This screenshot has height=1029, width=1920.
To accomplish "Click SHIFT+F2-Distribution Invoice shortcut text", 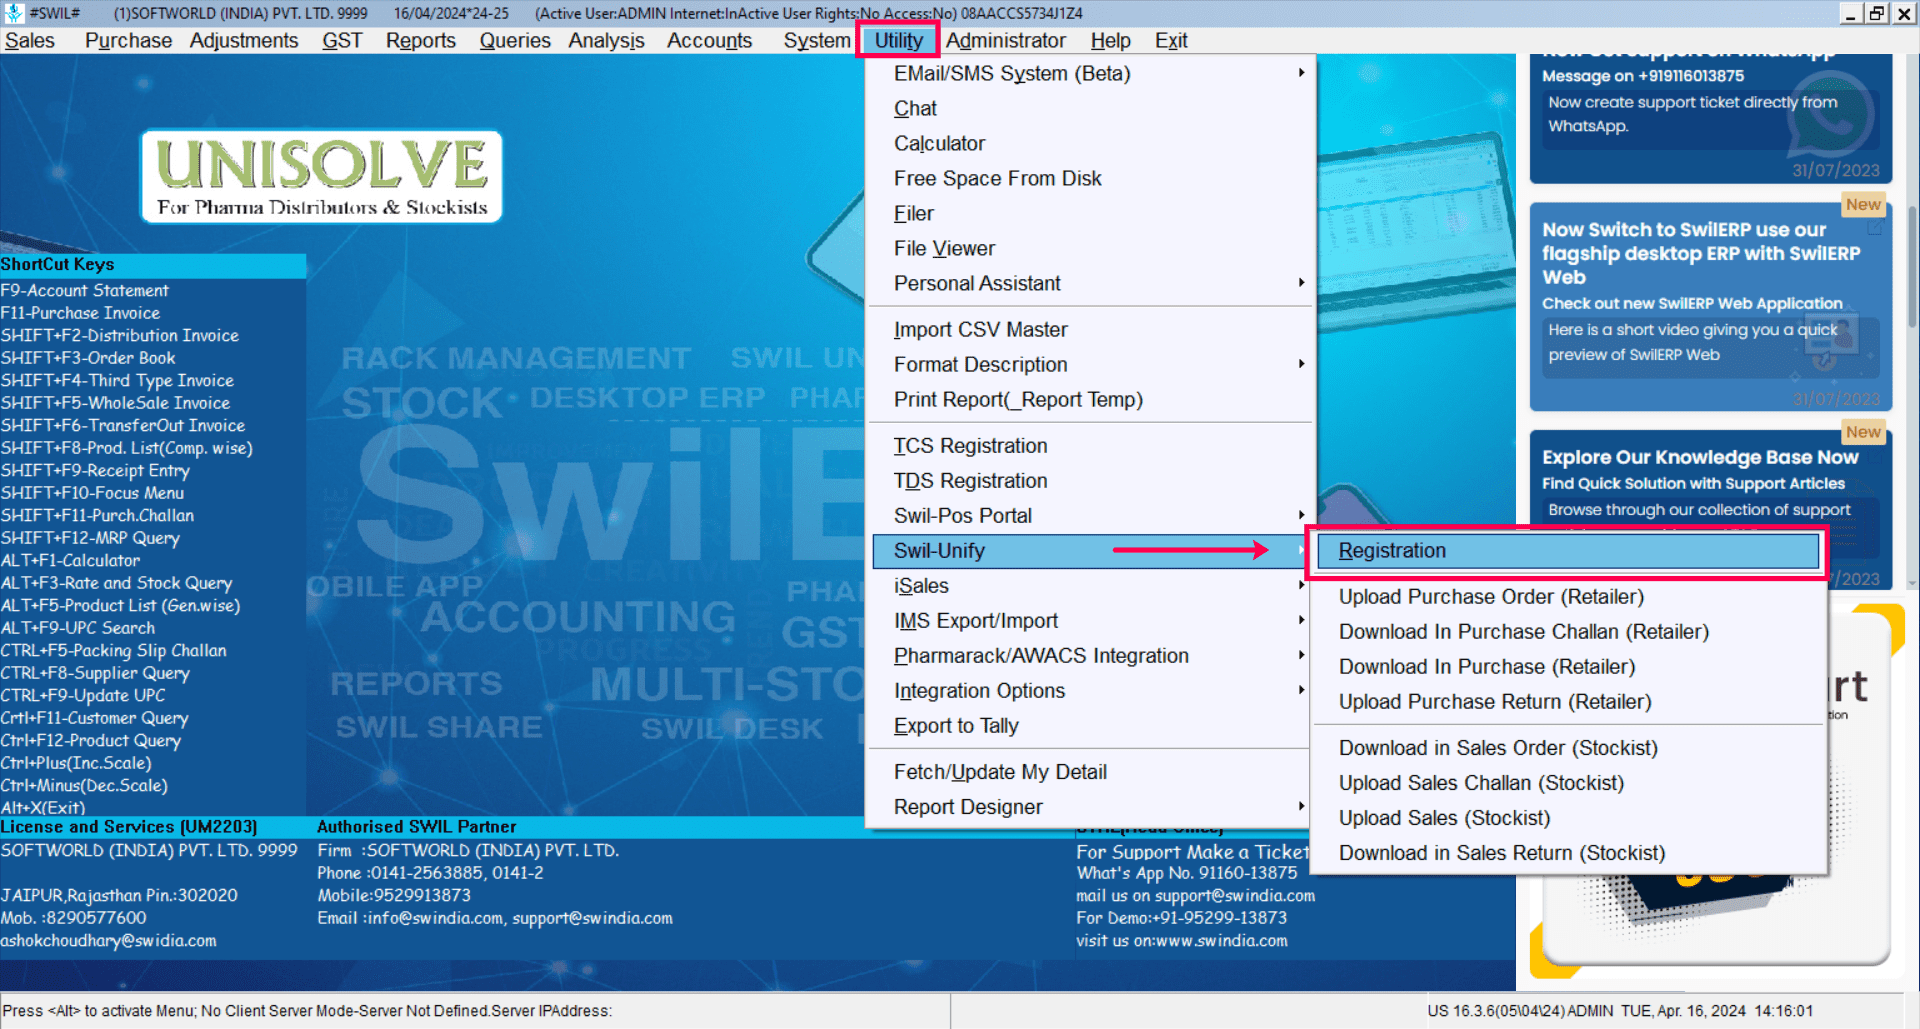I will [120, 336].
